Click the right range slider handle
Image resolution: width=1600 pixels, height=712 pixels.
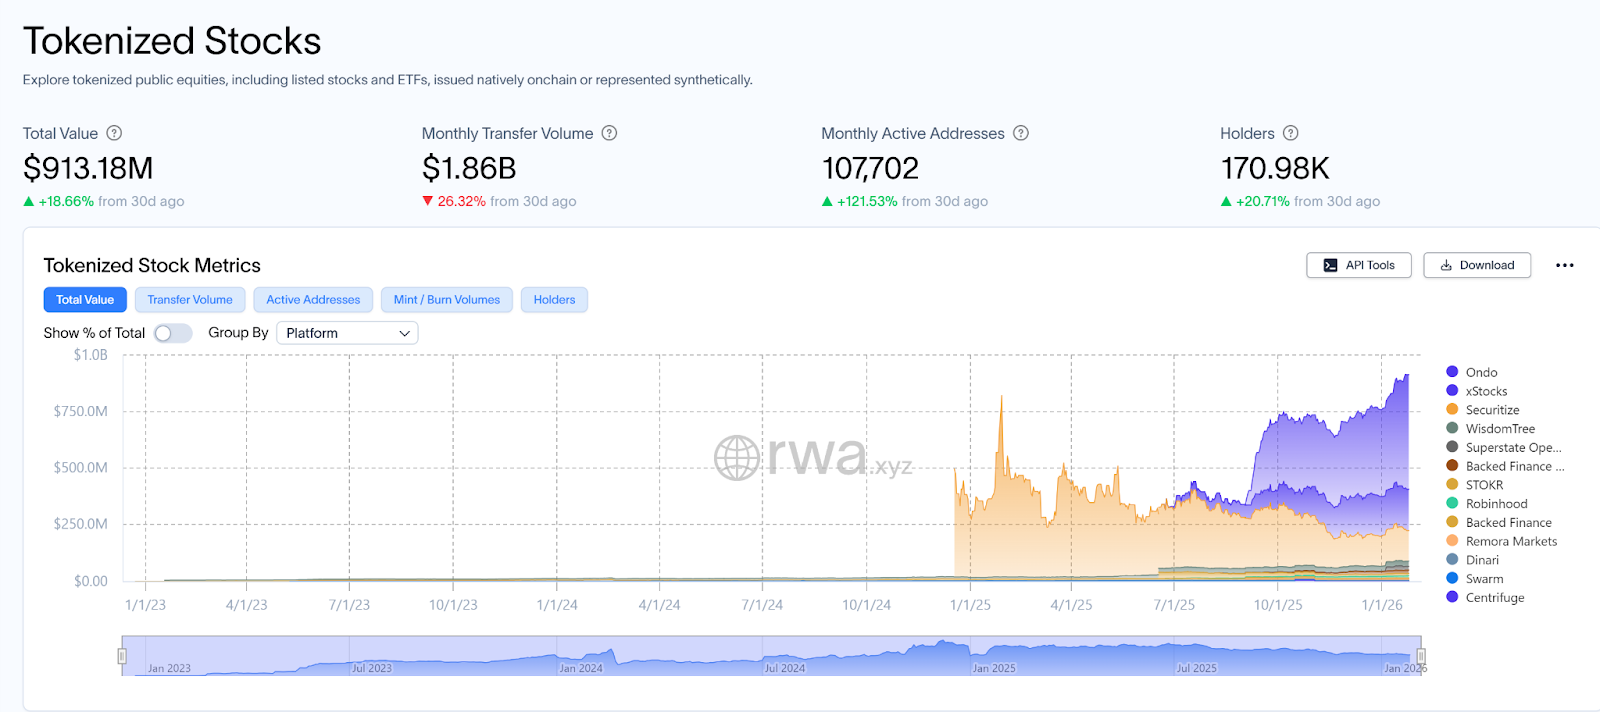point(1420,656)
